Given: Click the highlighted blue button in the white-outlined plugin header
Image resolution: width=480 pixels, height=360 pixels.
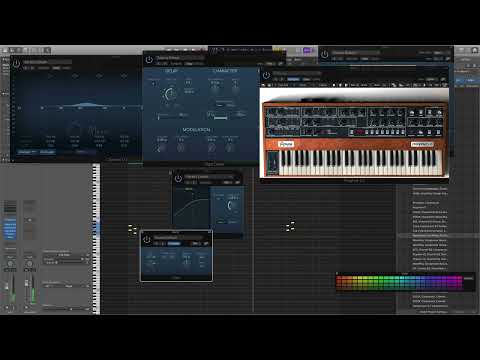Looking at the screenshot, I should (174, 244).
